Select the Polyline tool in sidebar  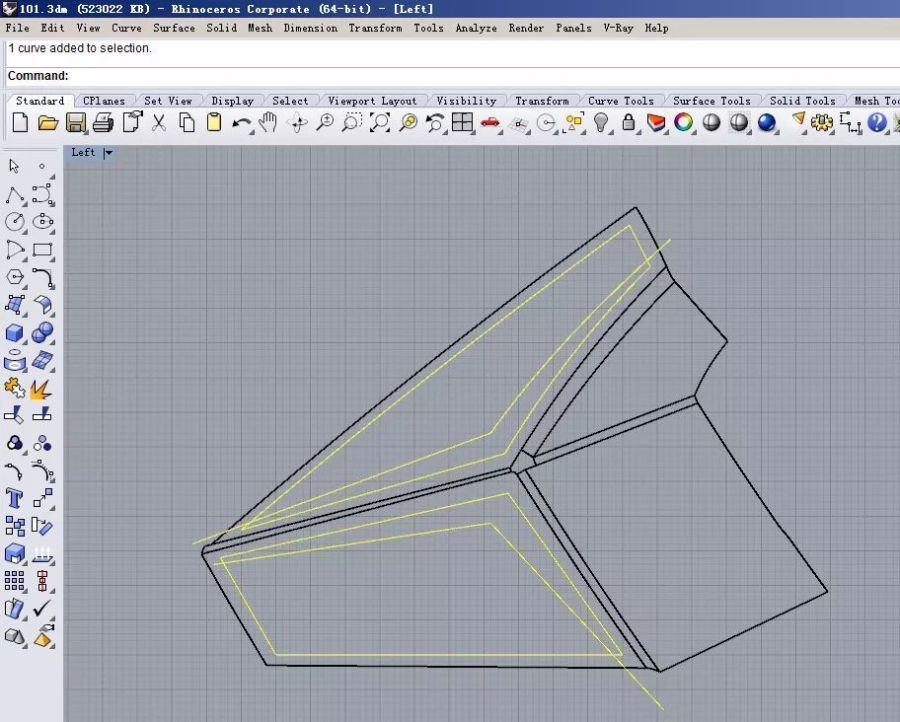point(15,195)
